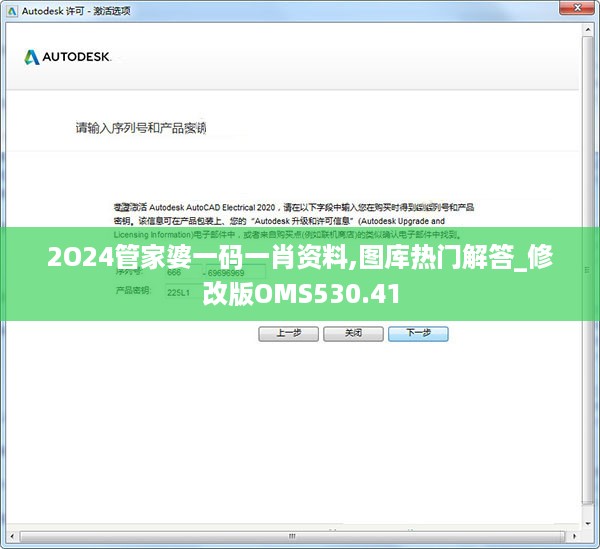Click the serial number prefix field showing 666

click(181, 271)
